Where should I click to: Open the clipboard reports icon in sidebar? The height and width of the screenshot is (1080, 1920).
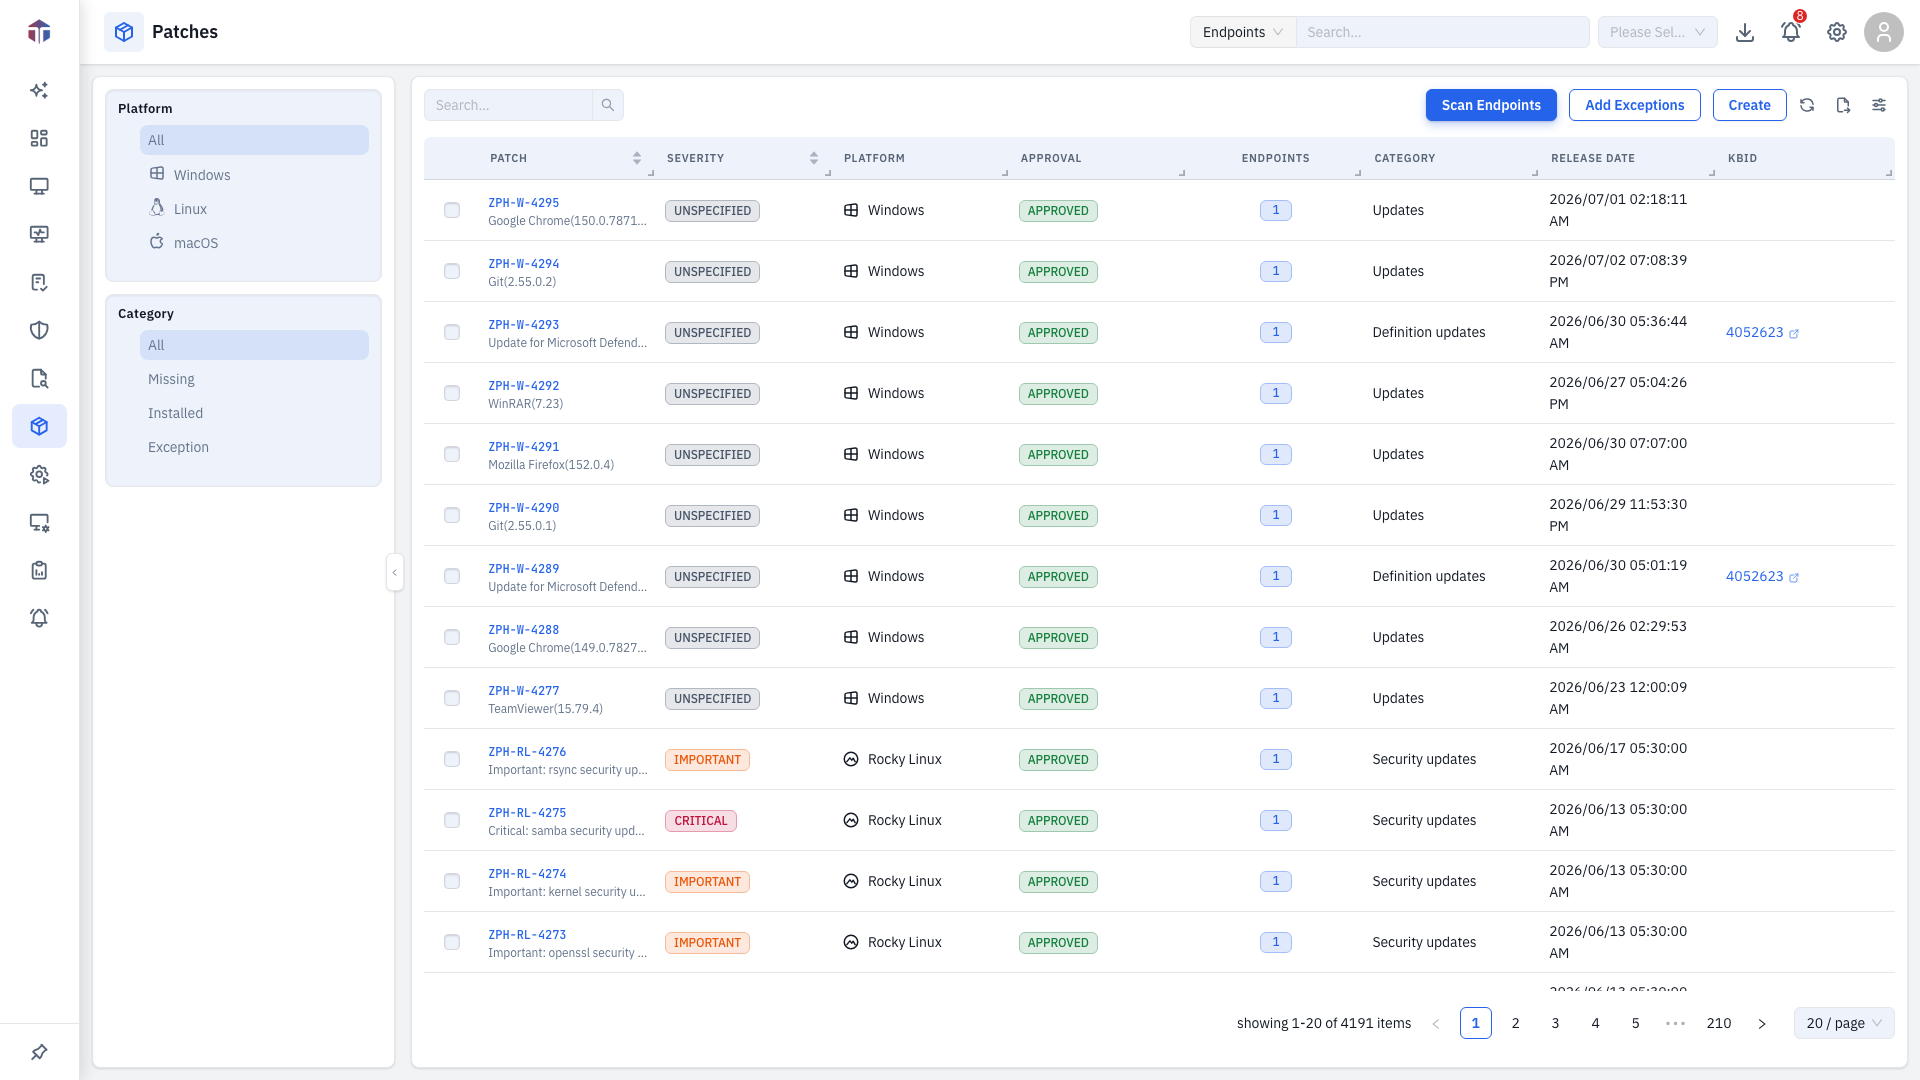point(39,570)
